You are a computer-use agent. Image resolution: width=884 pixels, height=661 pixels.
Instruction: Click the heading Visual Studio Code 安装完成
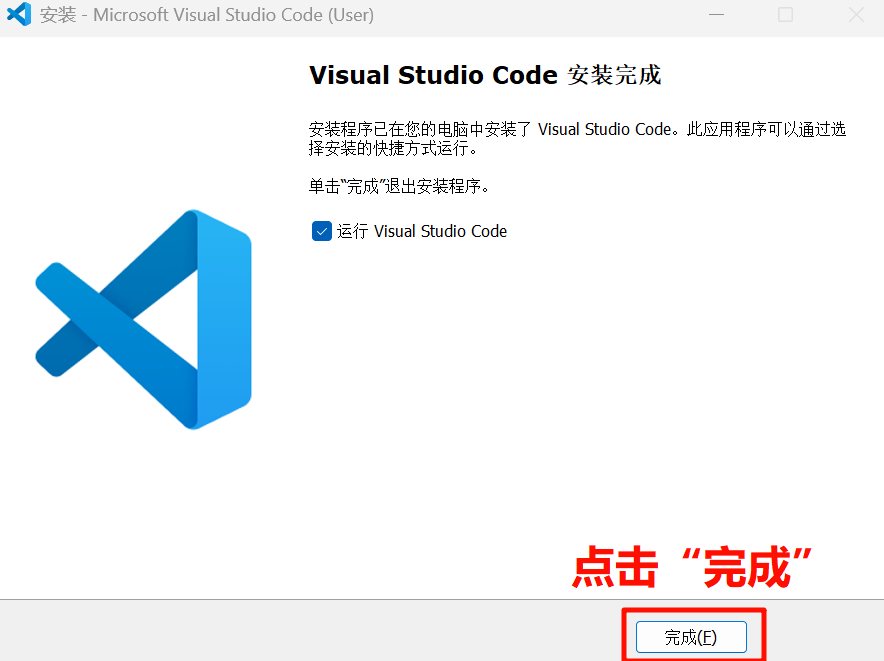[x=485, y=75]
